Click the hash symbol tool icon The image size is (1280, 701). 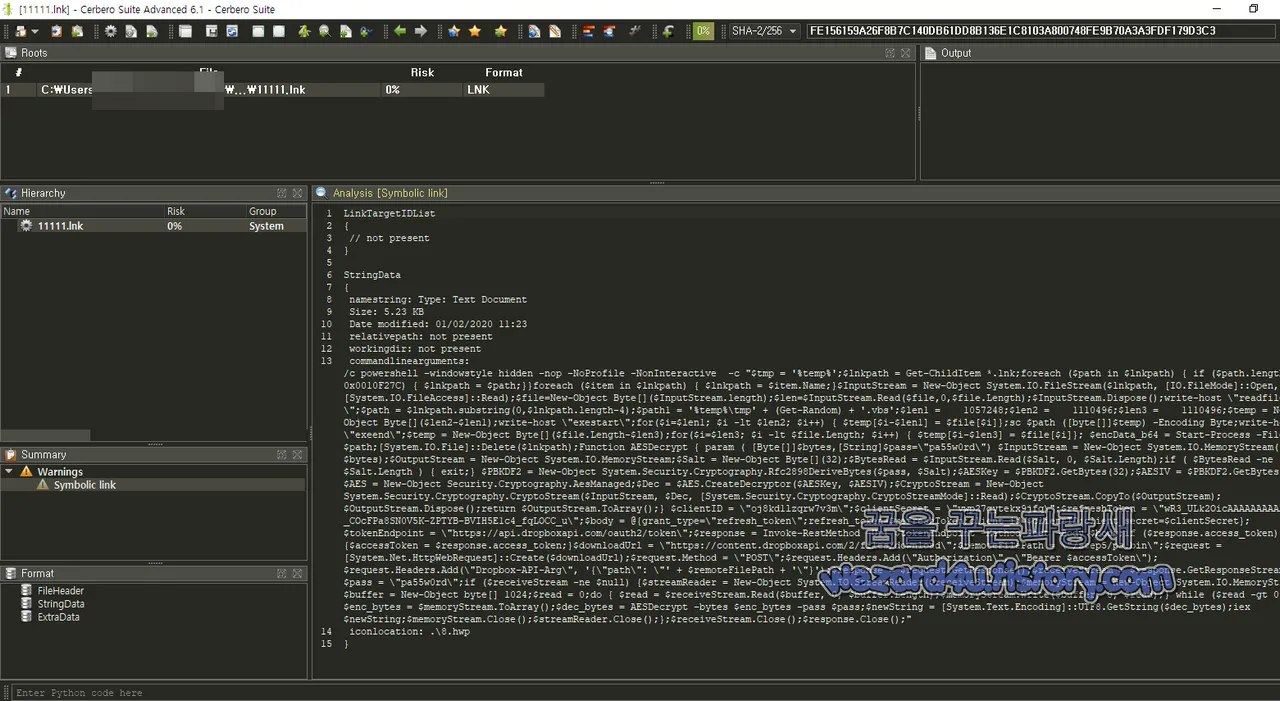click(634, 31)
